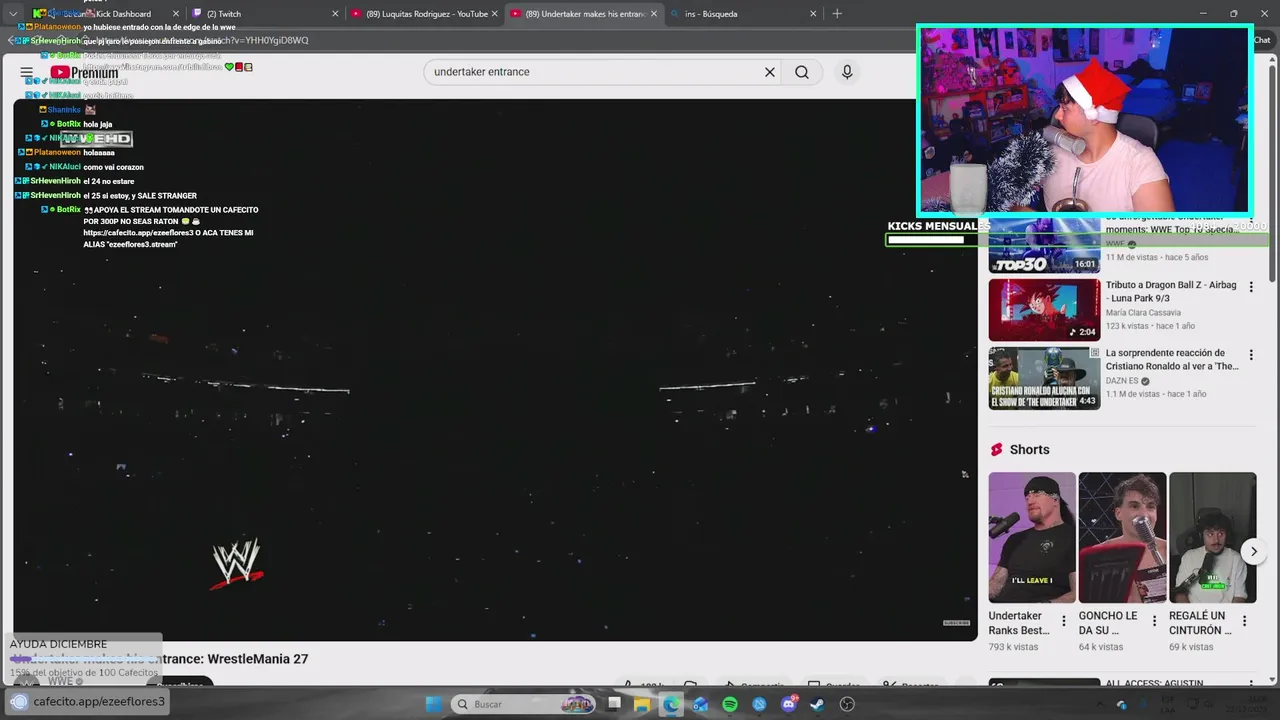Open Tributo a Dragon Ball Z thumbnail
The image size is (1280, 720).
(x=1044, y=310)
